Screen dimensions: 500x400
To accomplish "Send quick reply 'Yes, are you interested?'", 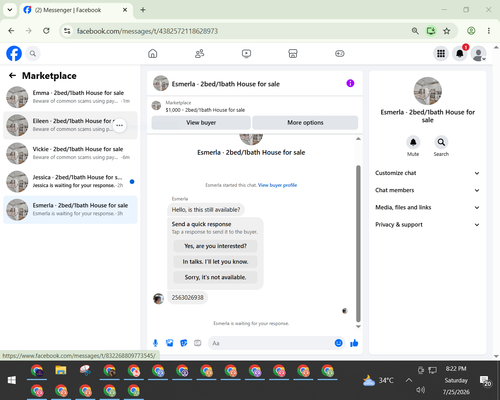I will [215, 246].
